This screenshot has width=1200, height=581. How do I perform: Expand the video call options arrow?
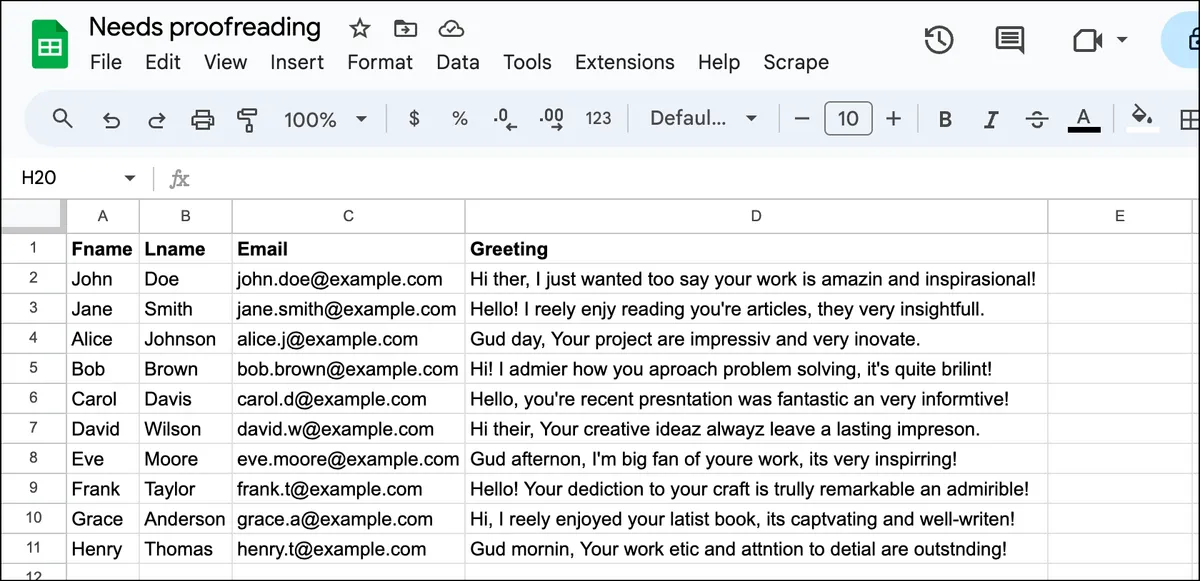1121,41
